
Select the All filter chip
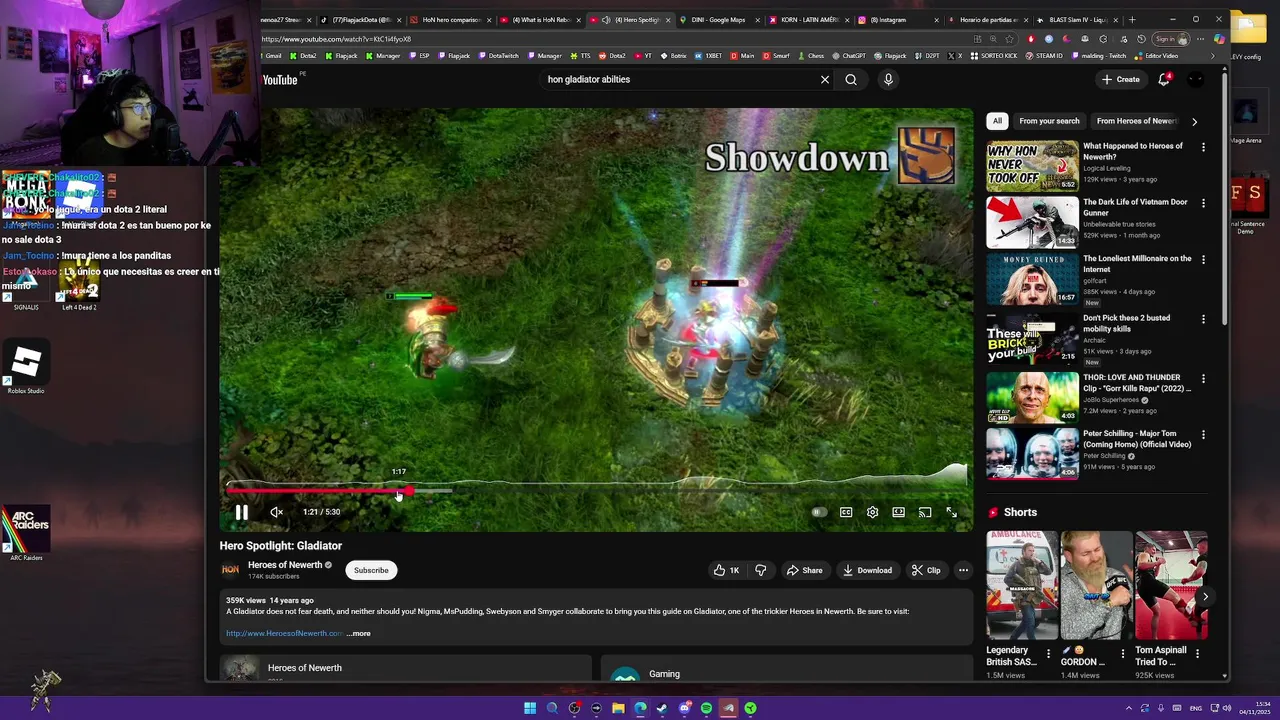click(997, 121)
